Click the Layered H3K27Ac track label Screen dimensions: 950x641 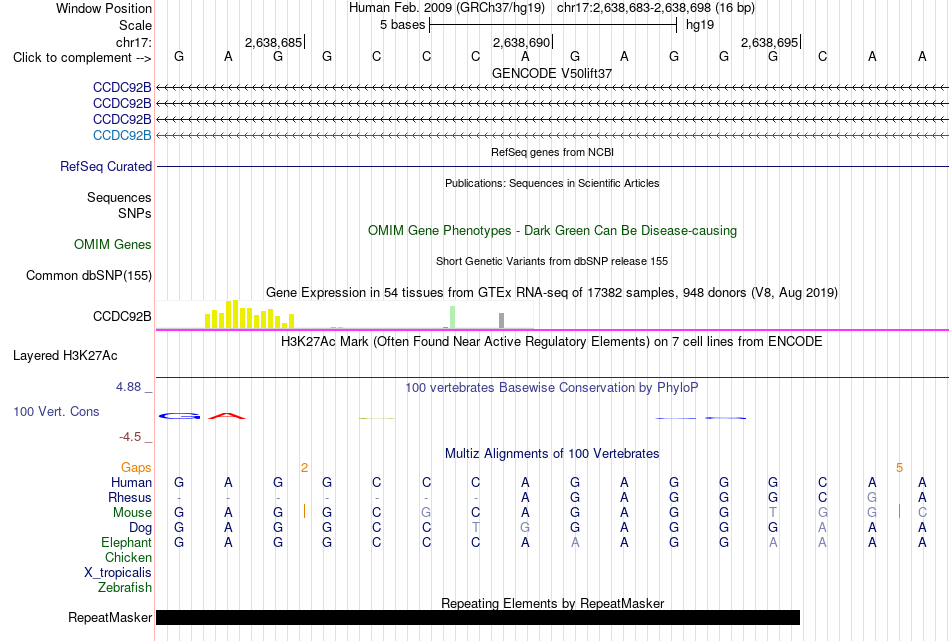pos(65,356)
